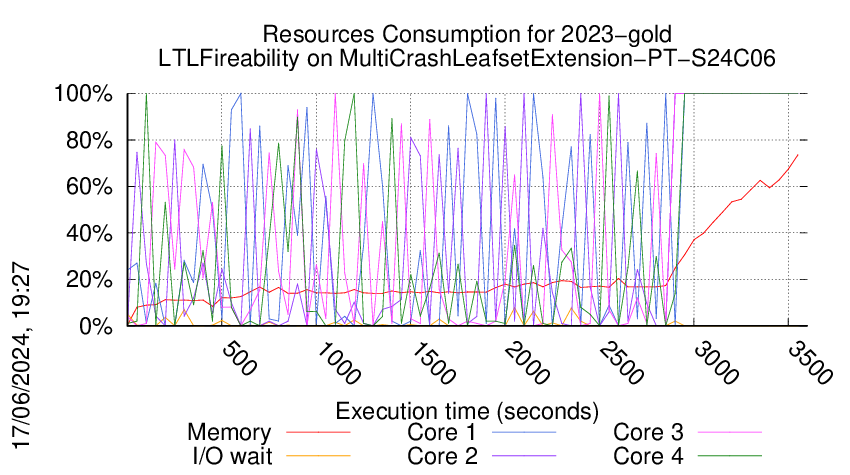The image size is (850, 475).
Task: Click the orange I/O wait legend line sample
Action: coord(318,456)
